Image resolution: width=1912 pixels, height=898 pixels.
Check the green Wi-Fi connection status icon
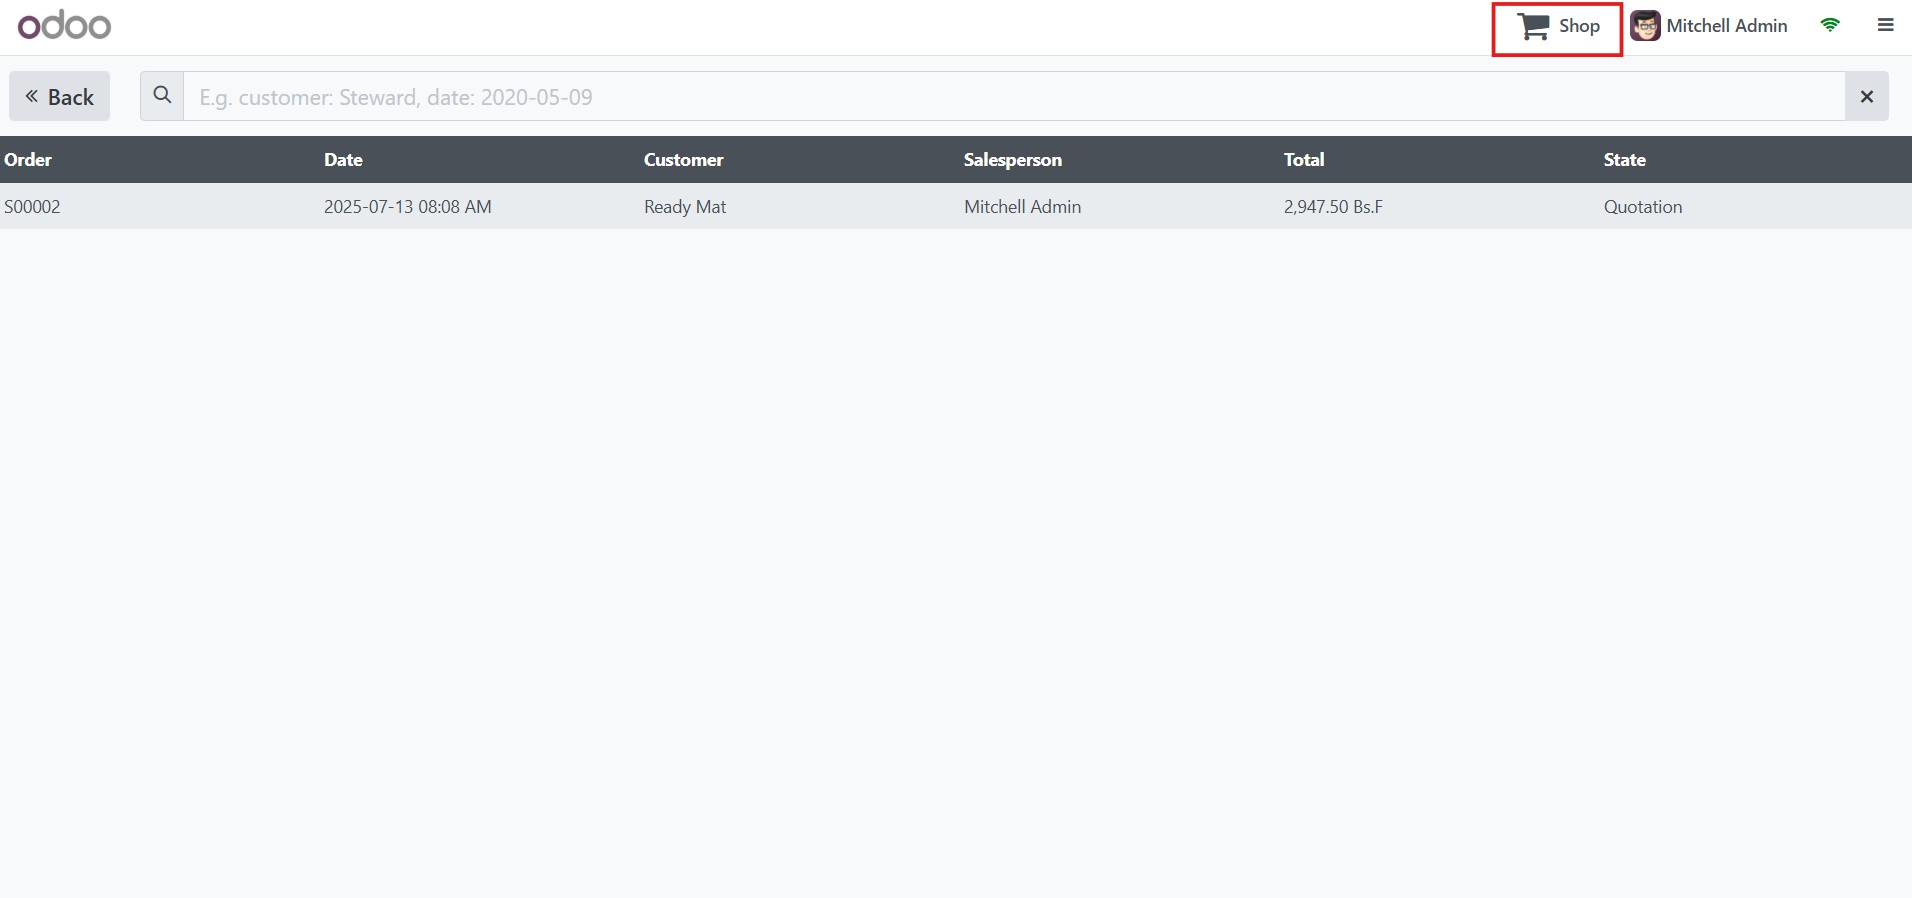tap(1830, 26)
